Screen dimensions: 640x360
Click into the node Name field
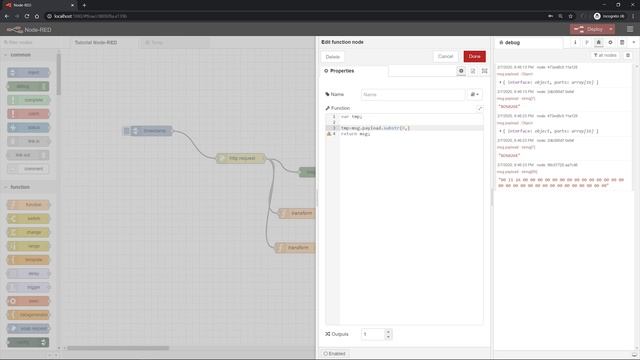point(413,95)
